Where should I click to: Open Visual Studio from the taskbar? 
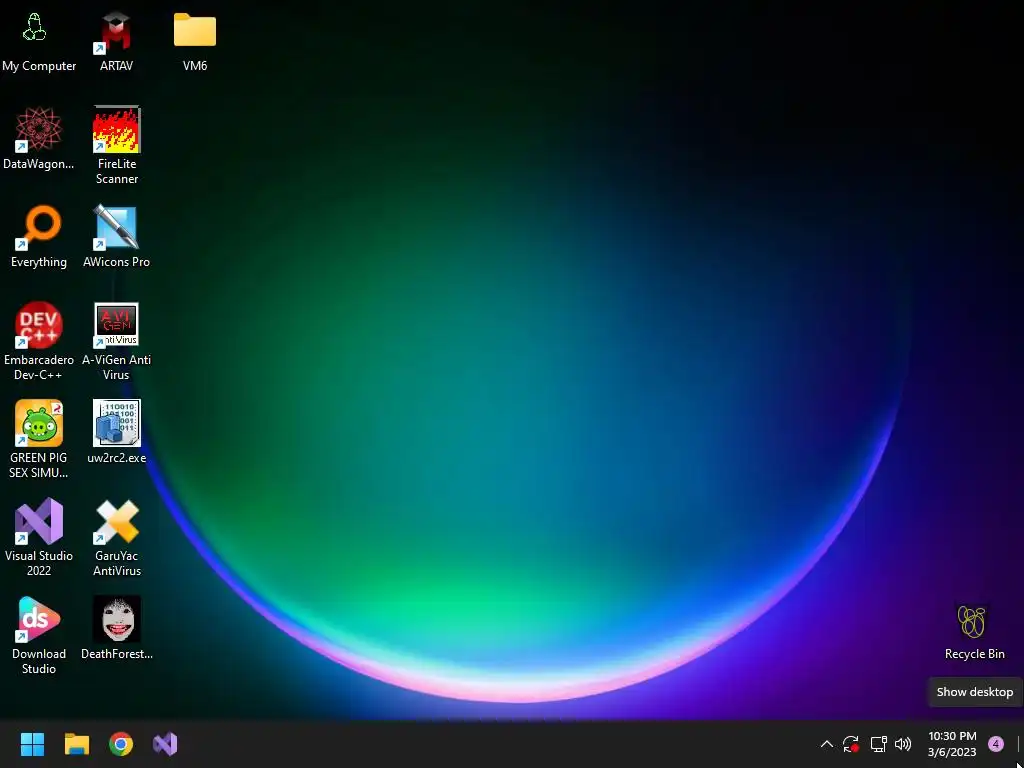[x=165, y=744]
